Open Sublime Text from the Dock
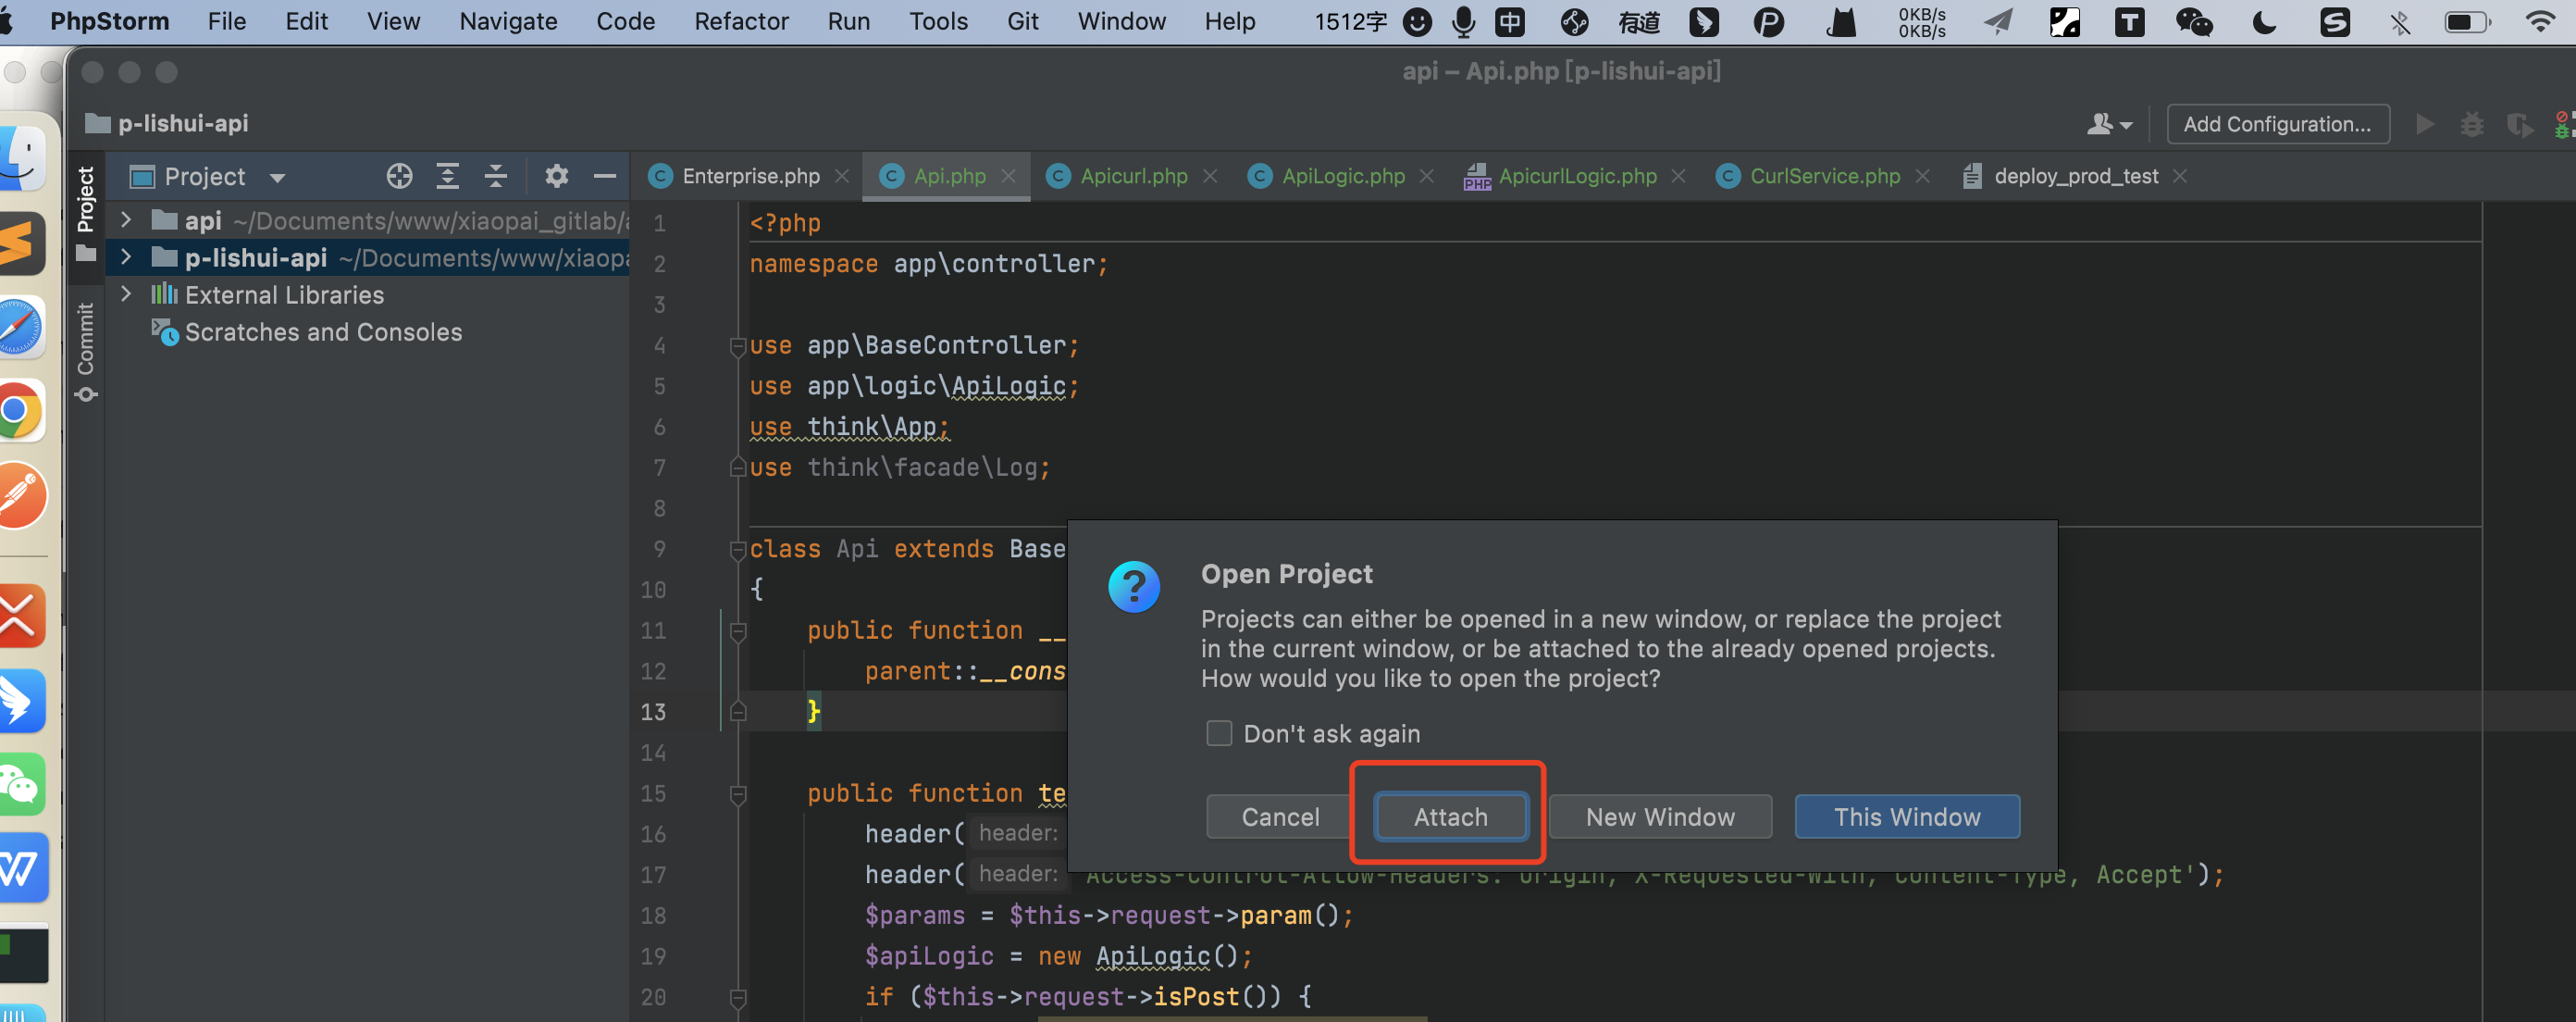This screenshot has height=1022, width=2576. [20, 243]
